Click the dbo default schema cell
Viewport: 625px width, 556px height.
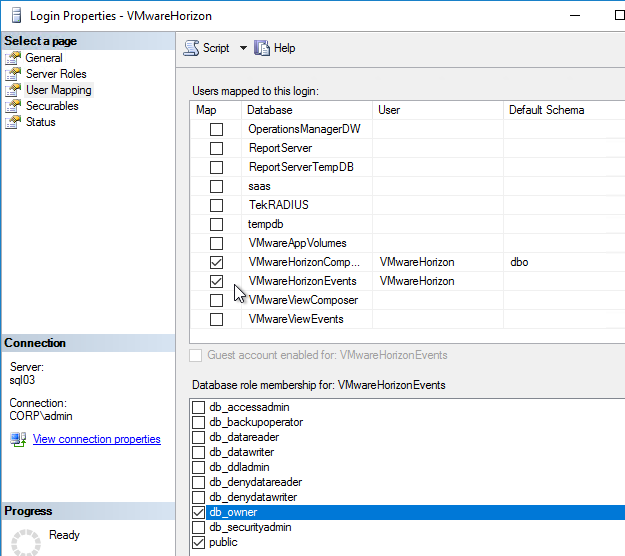pyautogui.click(x=564, y=262)
